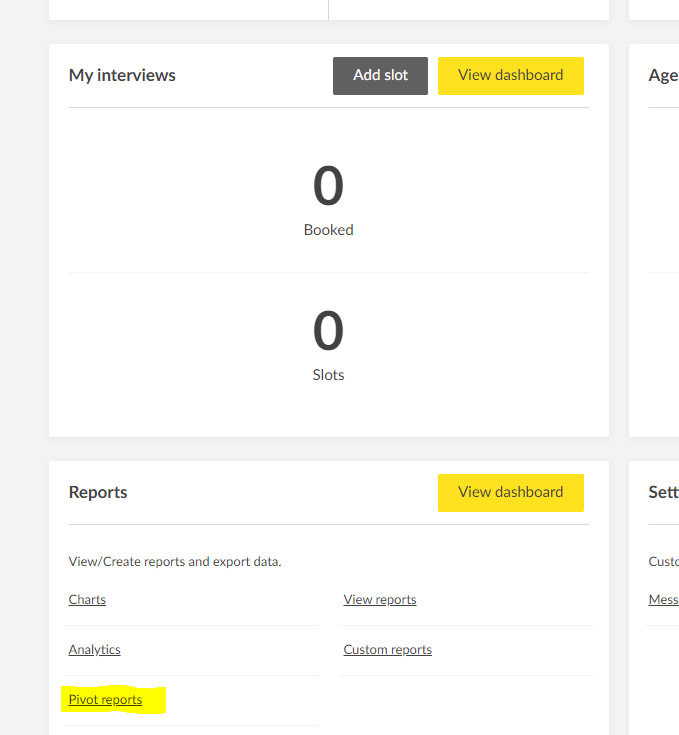Click the Reports card heading

(x=98, y=493)
